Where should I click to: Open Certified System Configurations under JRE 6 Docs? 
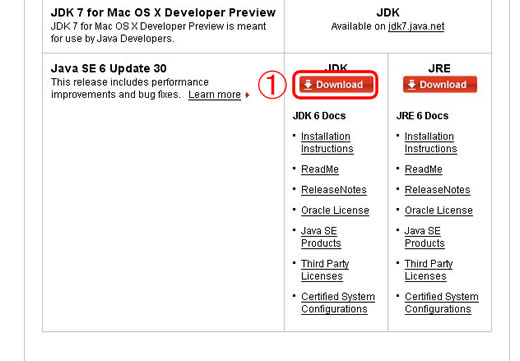point(441,303)
